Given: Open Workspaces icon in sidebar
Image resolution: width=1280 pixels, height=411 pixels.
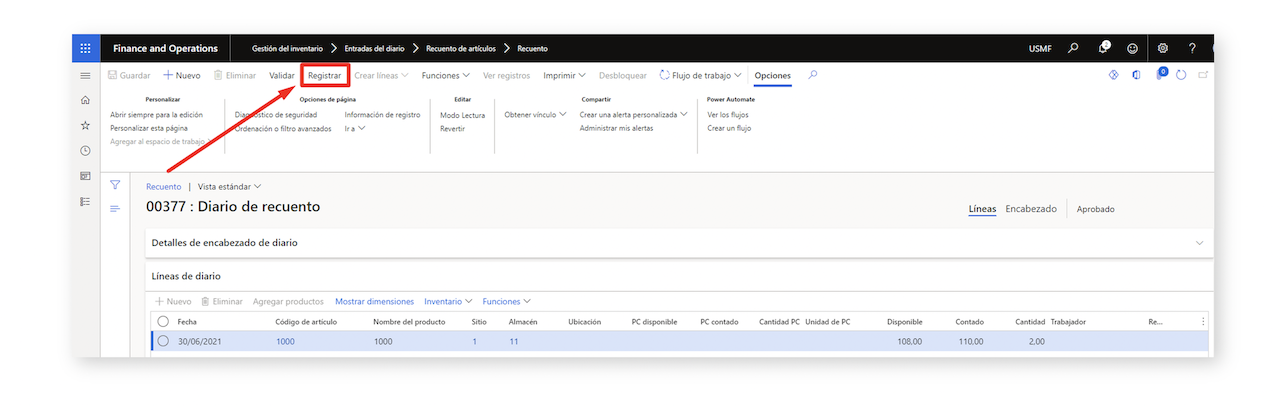Looking at the screenshot, I should click(85, 176).
